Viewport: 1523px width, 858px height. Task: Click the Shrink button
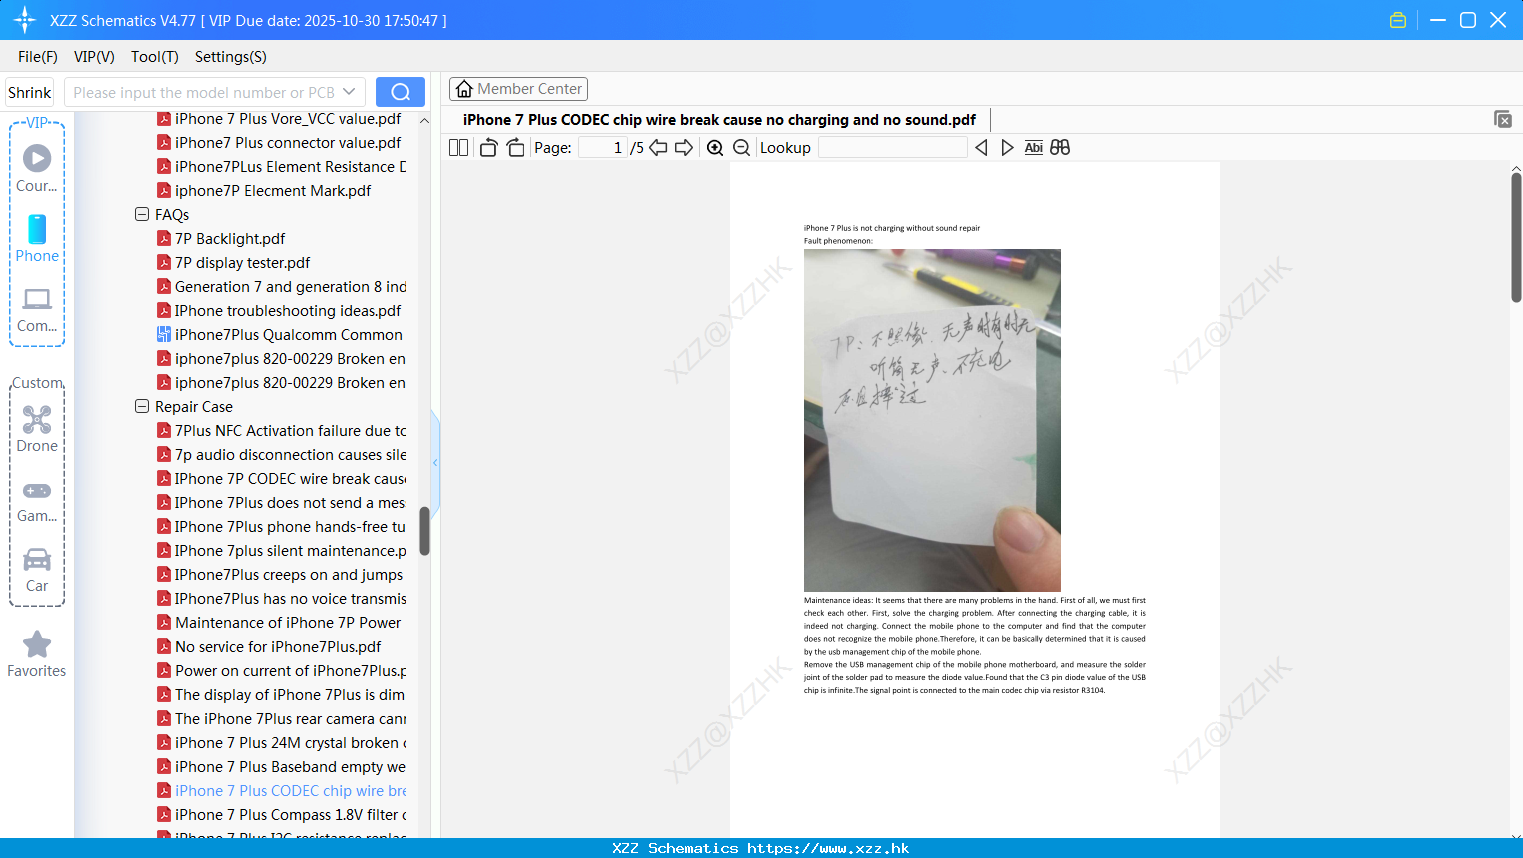29,92
